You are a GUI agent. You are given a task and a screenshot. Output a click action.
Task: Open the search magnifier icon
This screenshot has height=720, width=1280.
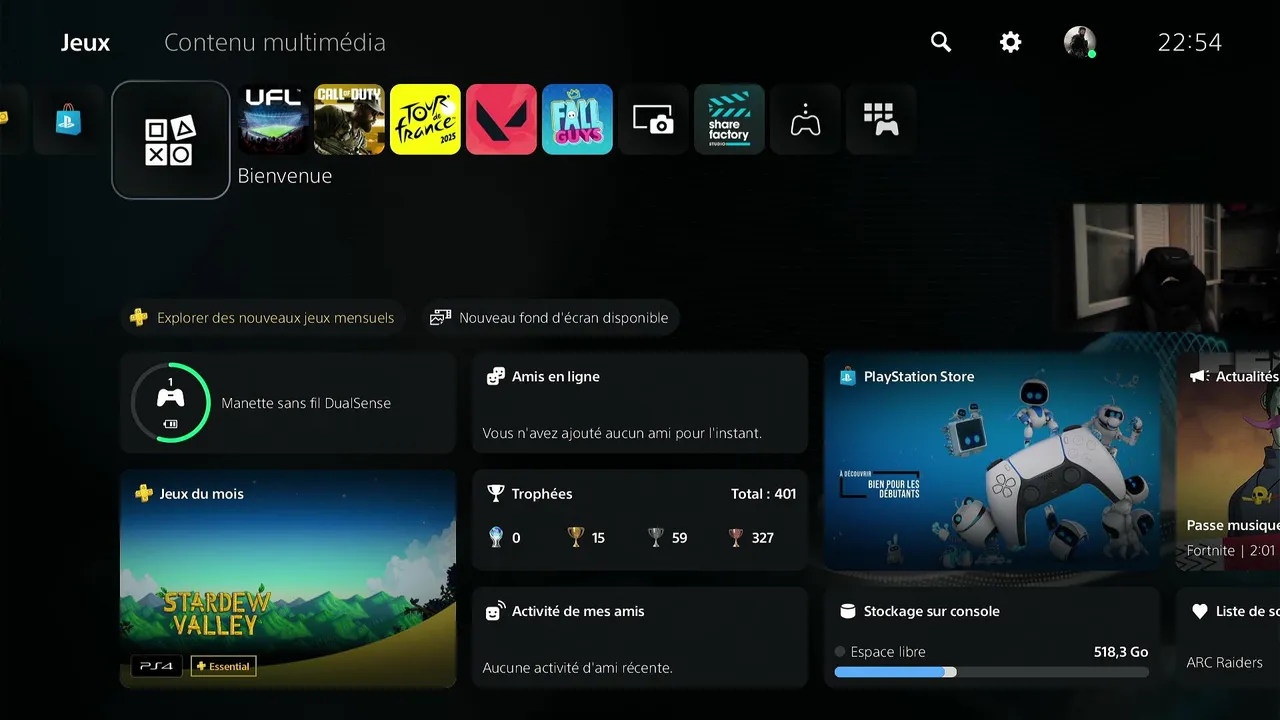(941, 42)
